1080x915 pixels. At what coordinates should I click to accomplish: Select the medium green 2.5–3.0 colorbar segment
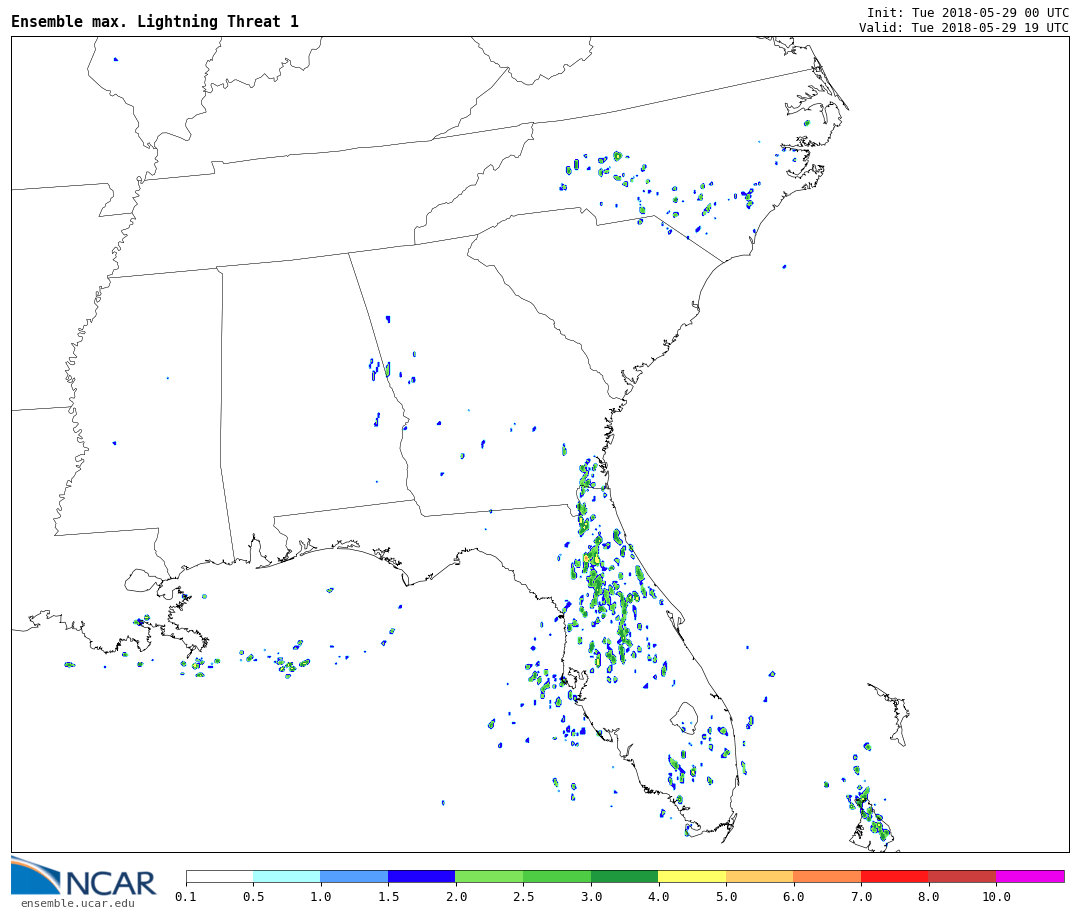click(x=557, y=876)
